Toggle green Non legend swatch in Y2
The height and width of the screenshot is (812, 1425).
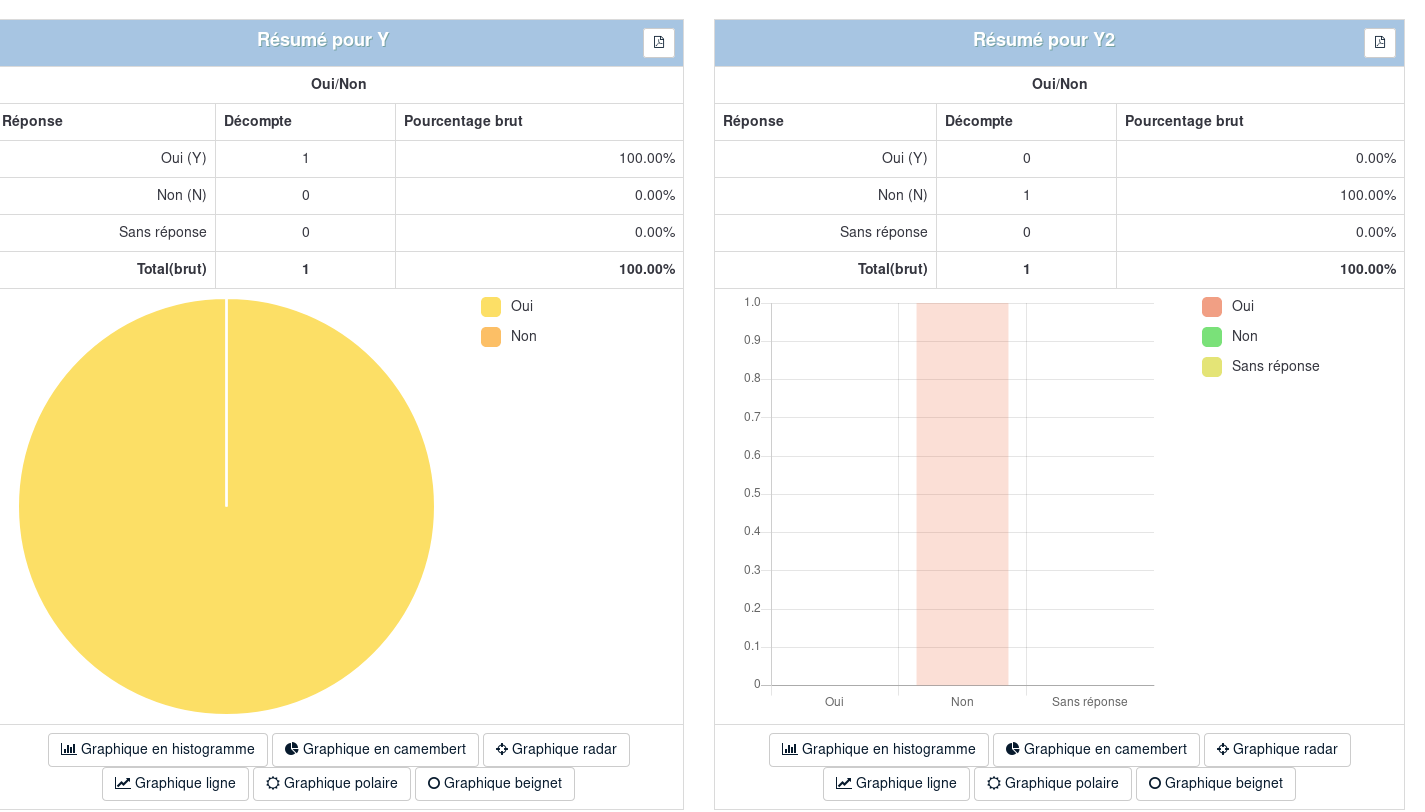point(1212,337)
